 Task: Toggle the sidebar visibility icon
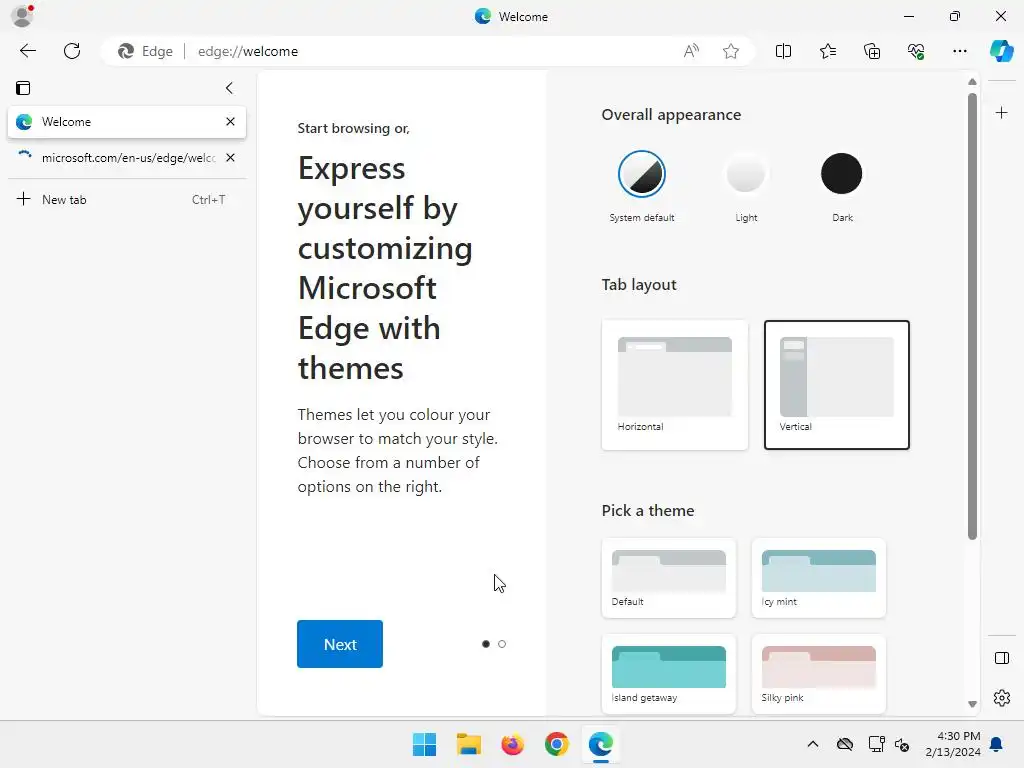(x=1001, y=658)
